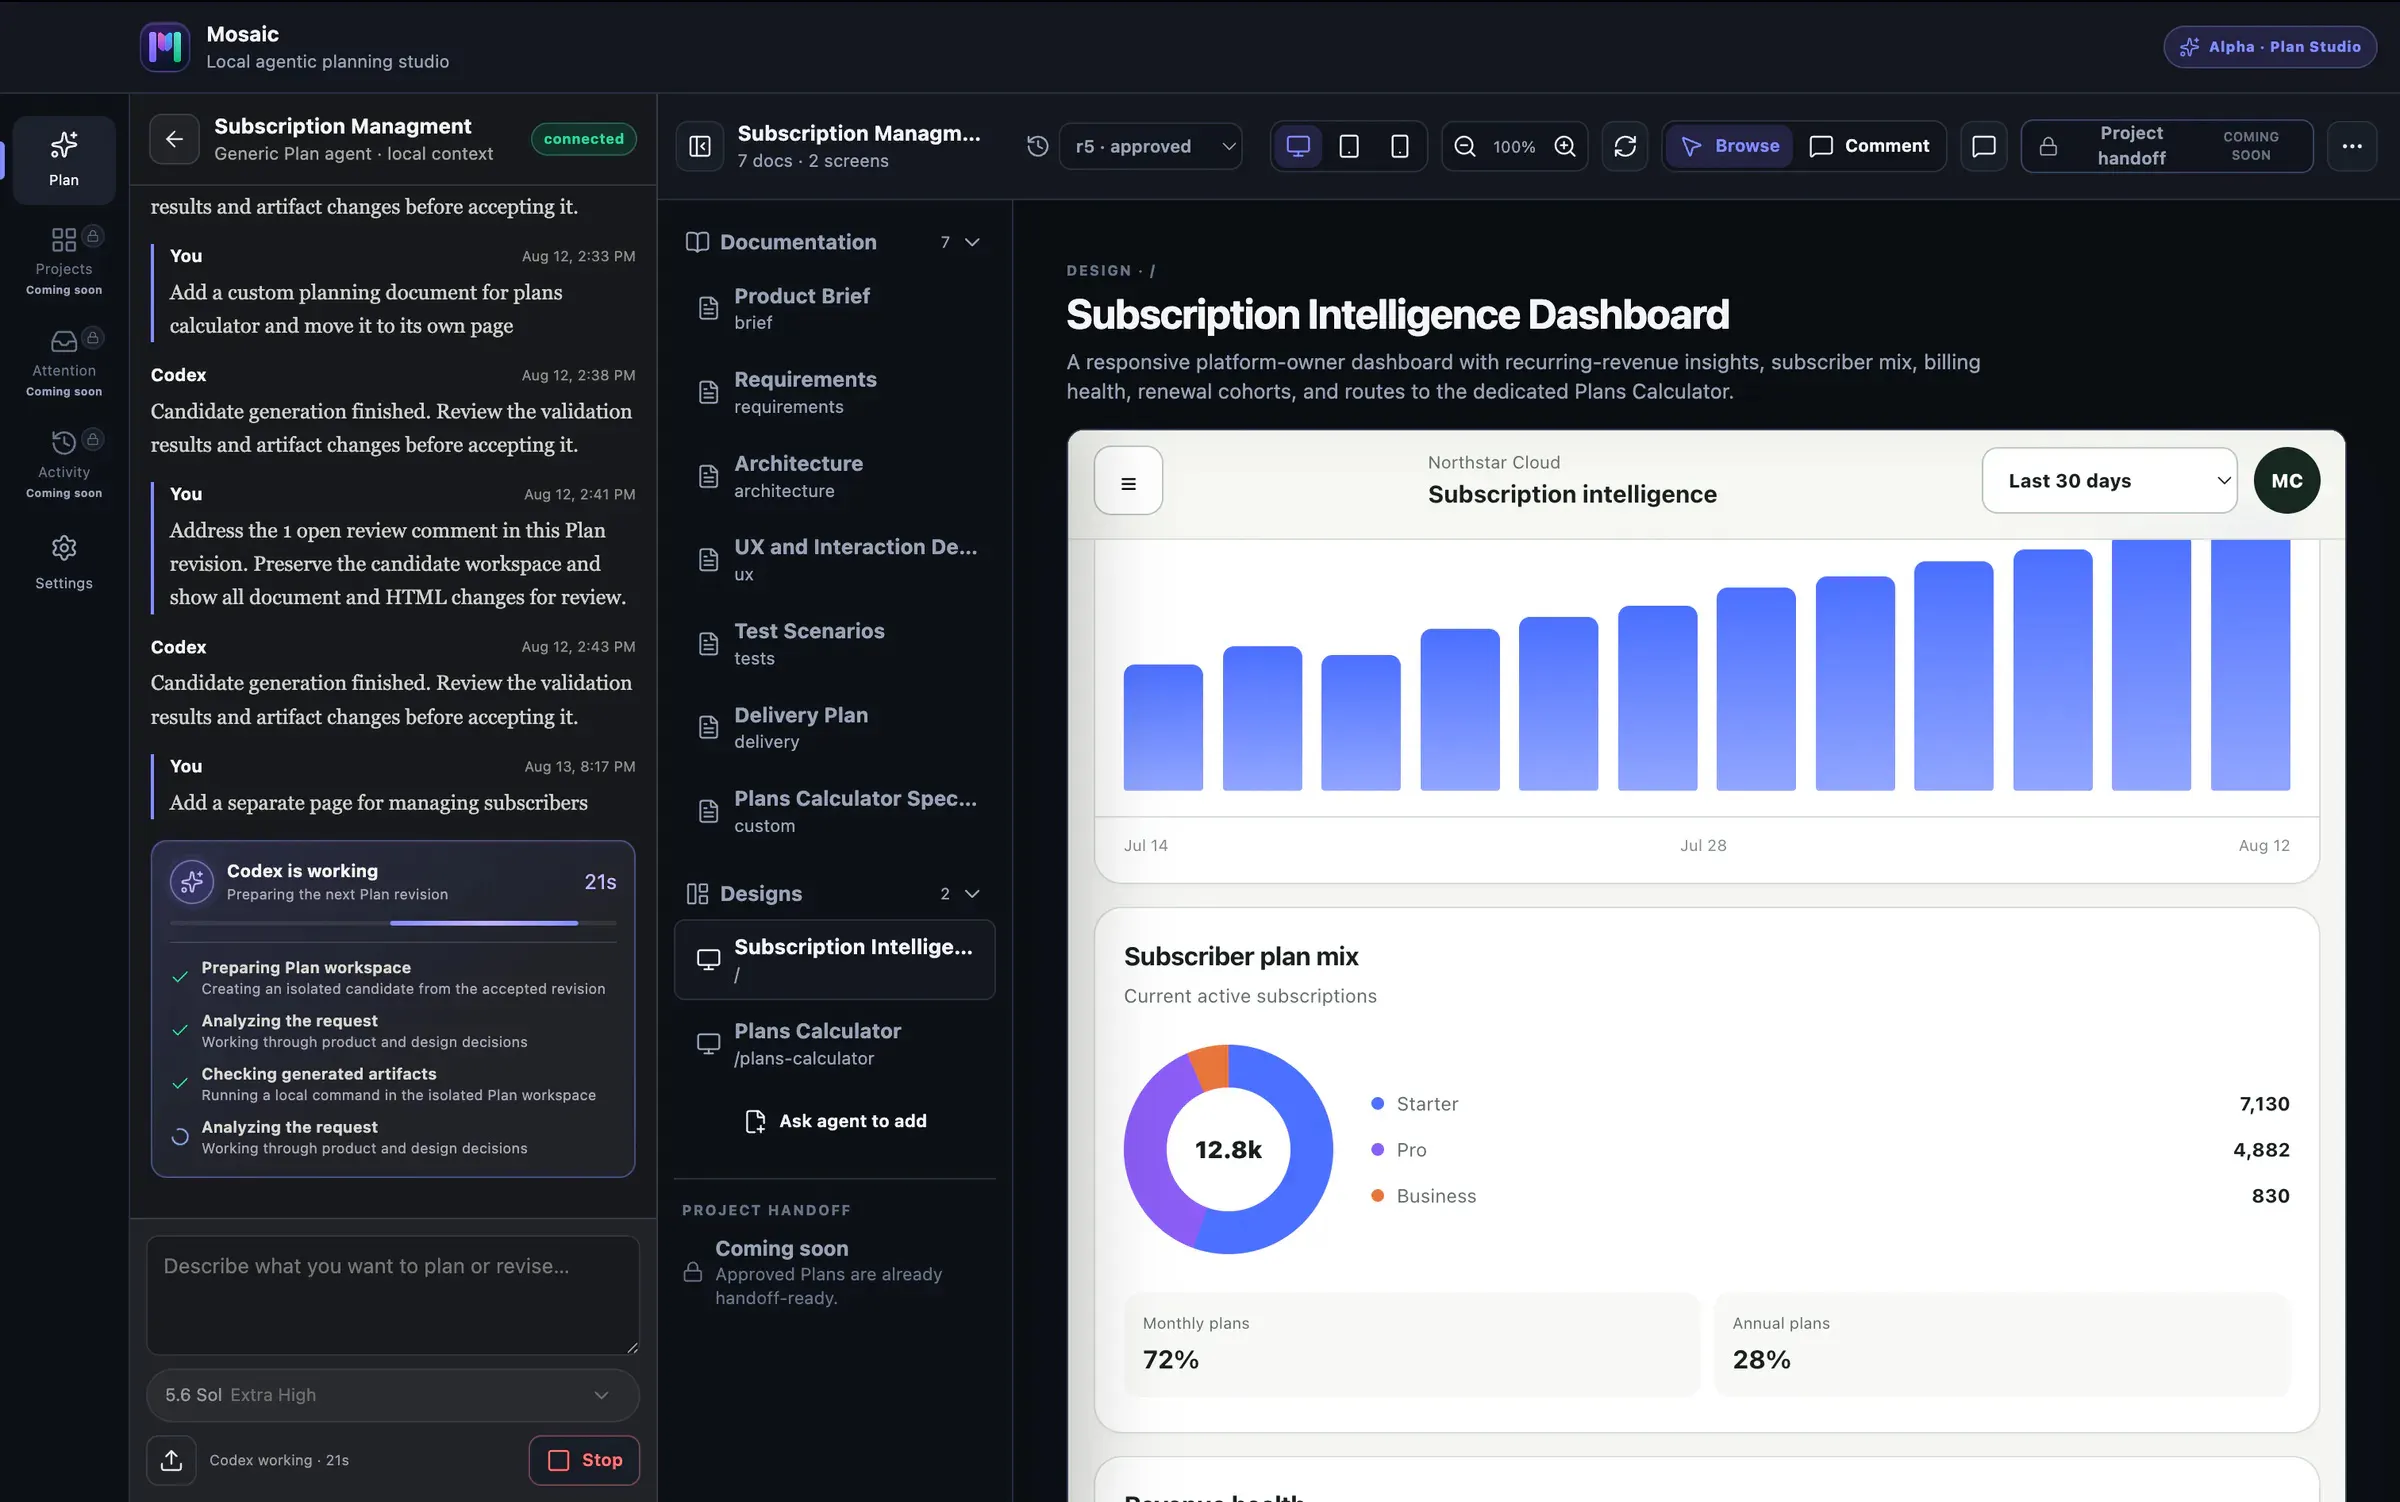Toggle the document sidebar panel icon
Screen dimensions: 2400x1502
pos(700,146)
